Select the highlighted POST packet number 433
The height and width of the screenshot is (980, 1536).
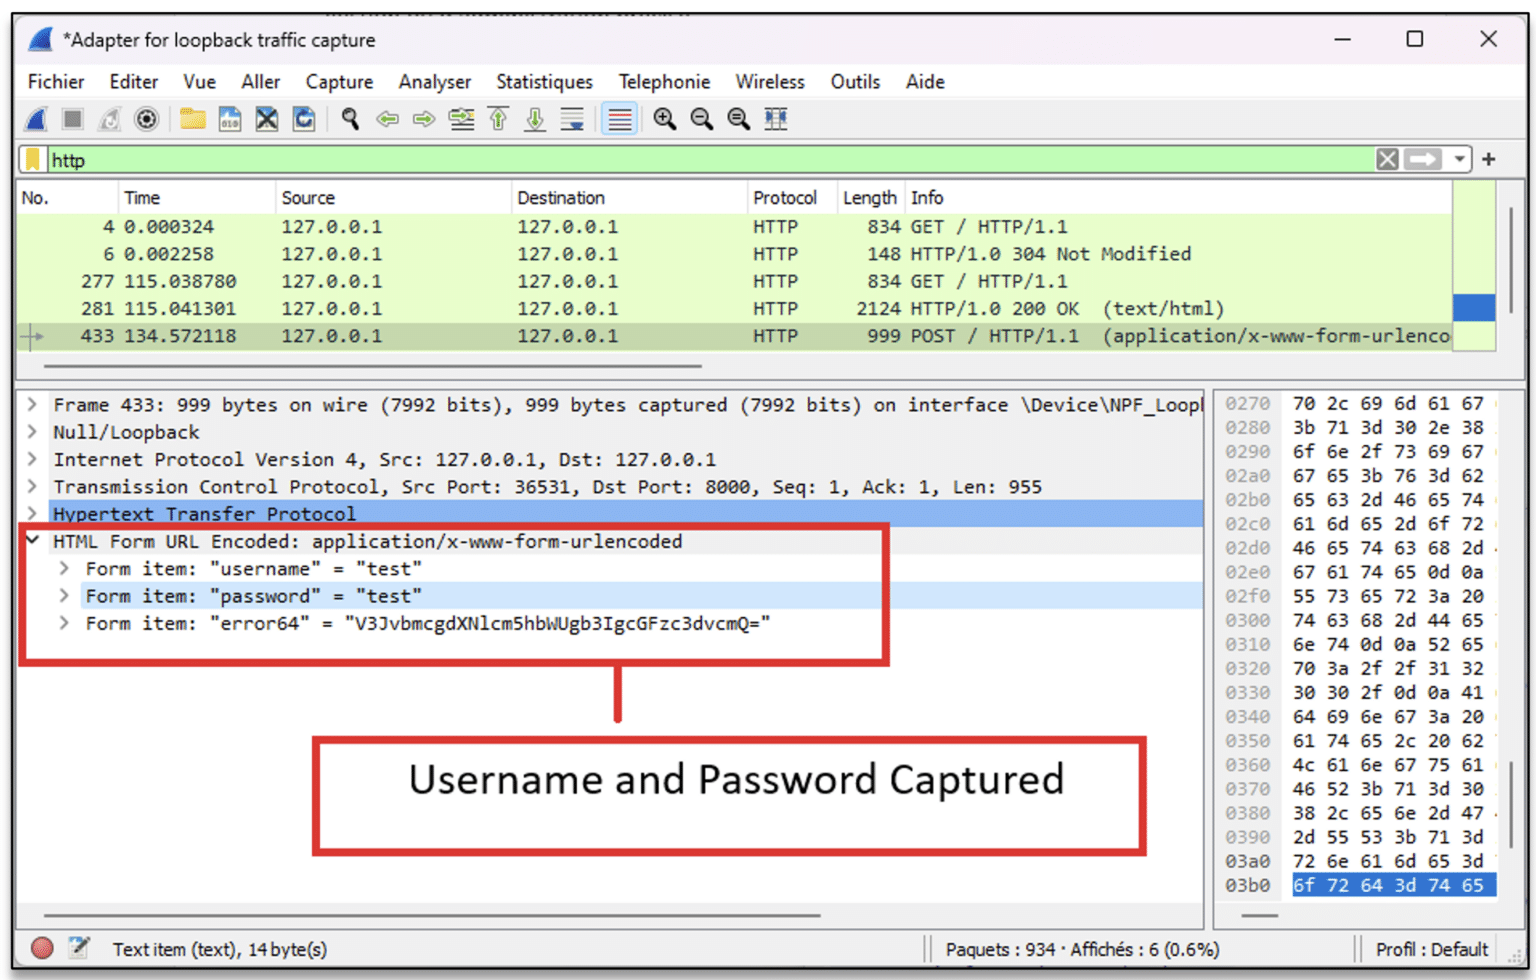click(x=600, y=336)
